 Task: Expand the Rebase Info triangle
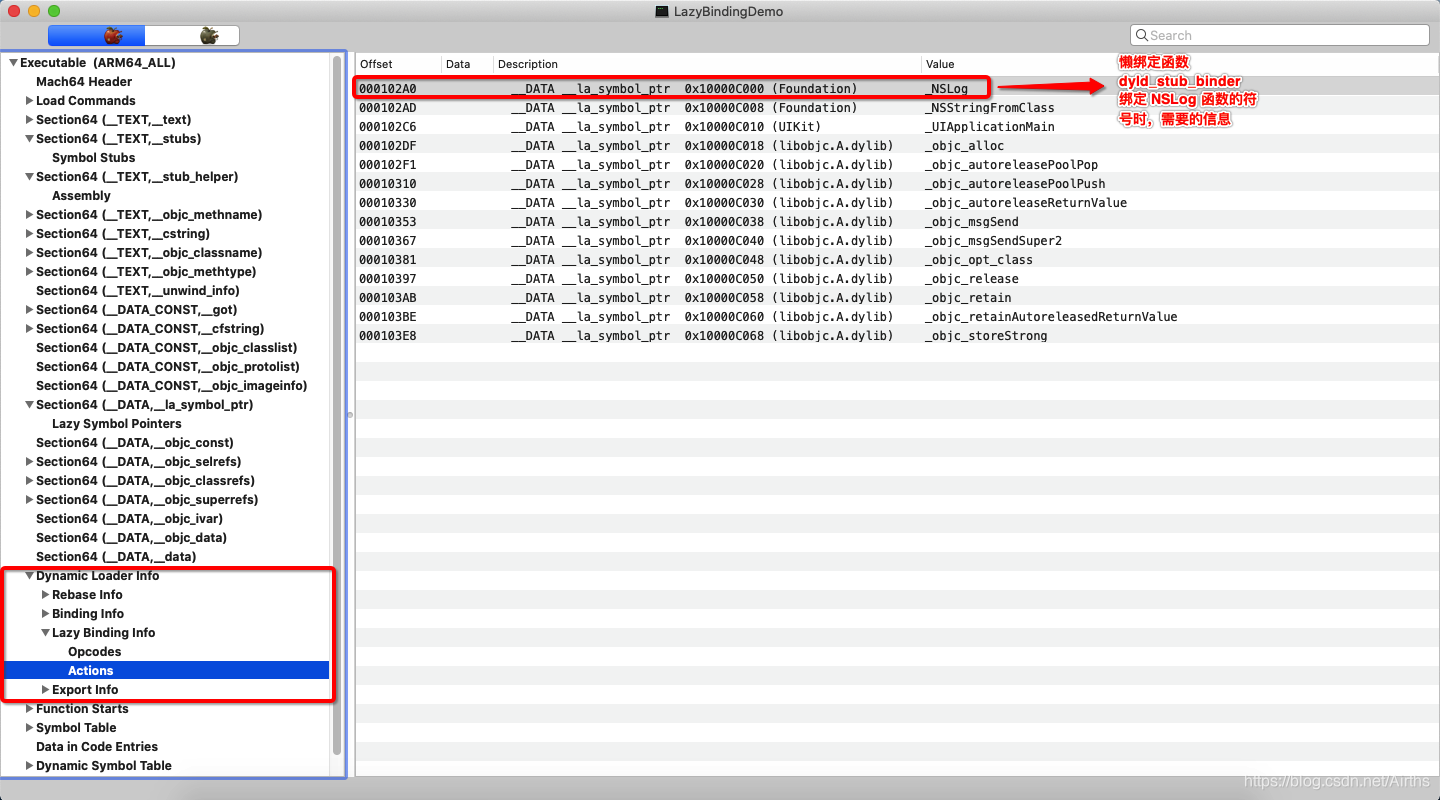click(45, 595)
